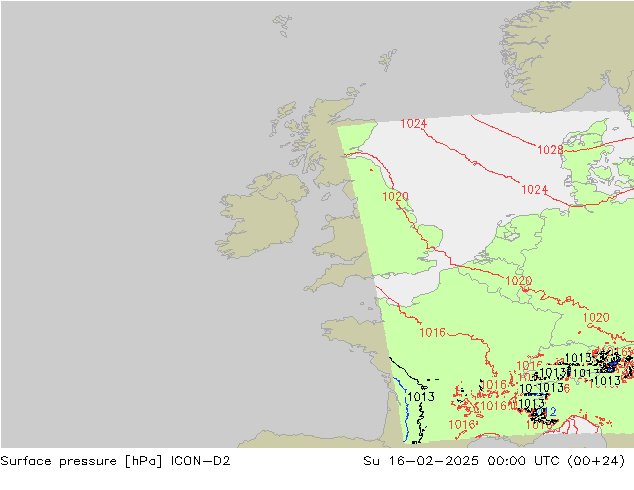Click the 1016 label over northwestern France
Screen dimensions: 634x490
pos(432,332)
